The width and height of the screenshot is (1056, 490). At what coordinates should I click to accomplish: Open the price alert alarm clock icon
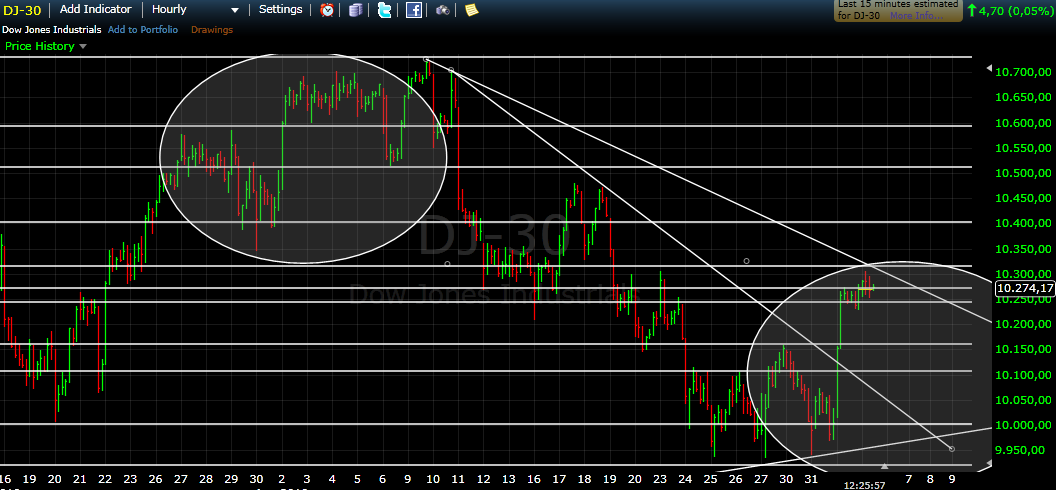pyautogui.click(x=327, y=9)
